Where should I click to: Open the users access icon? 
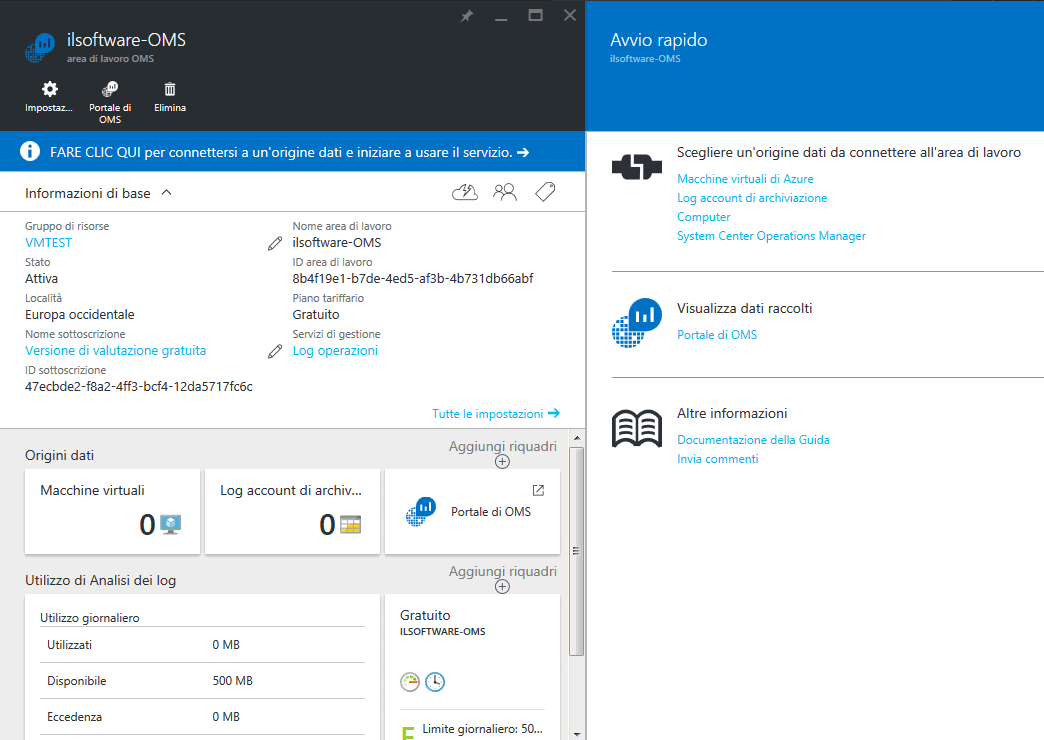tap(505, 192)
